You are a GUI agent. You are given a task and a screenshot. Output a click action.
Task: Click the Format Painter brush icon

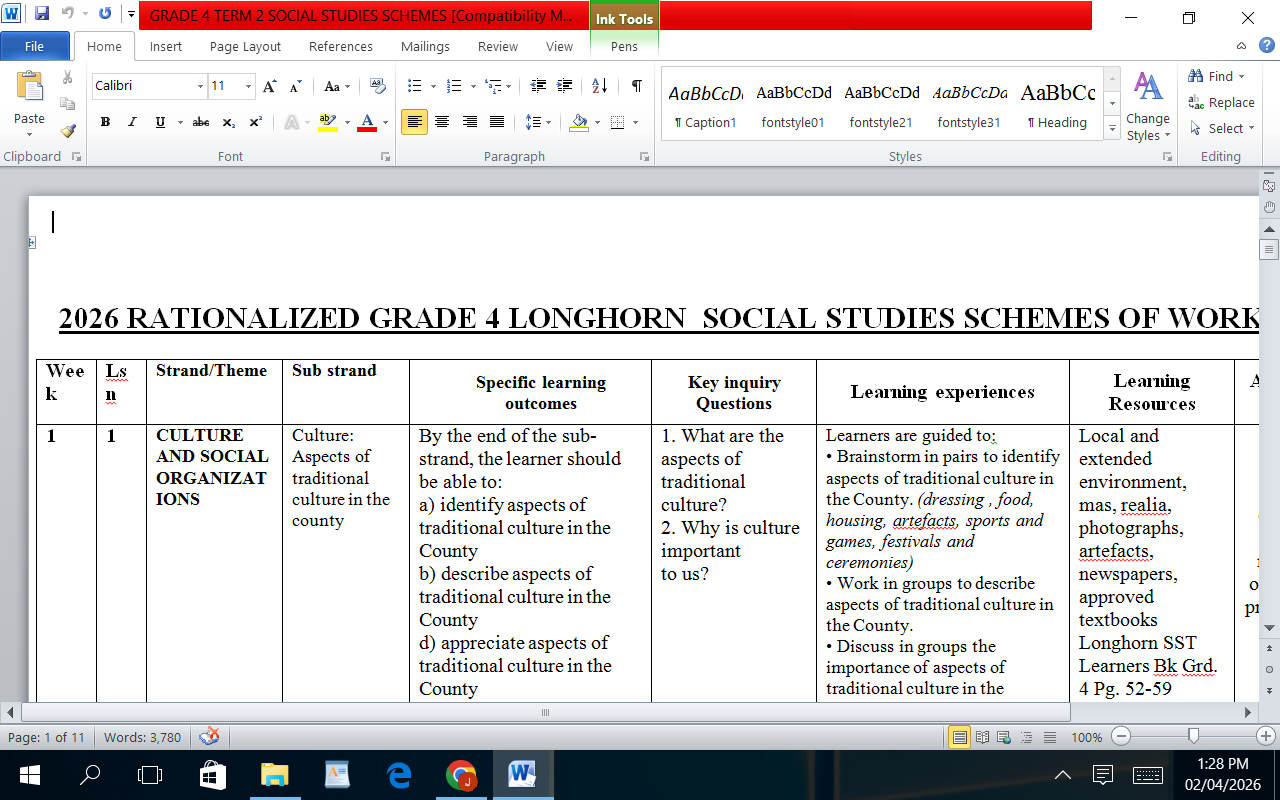(68, 130)
